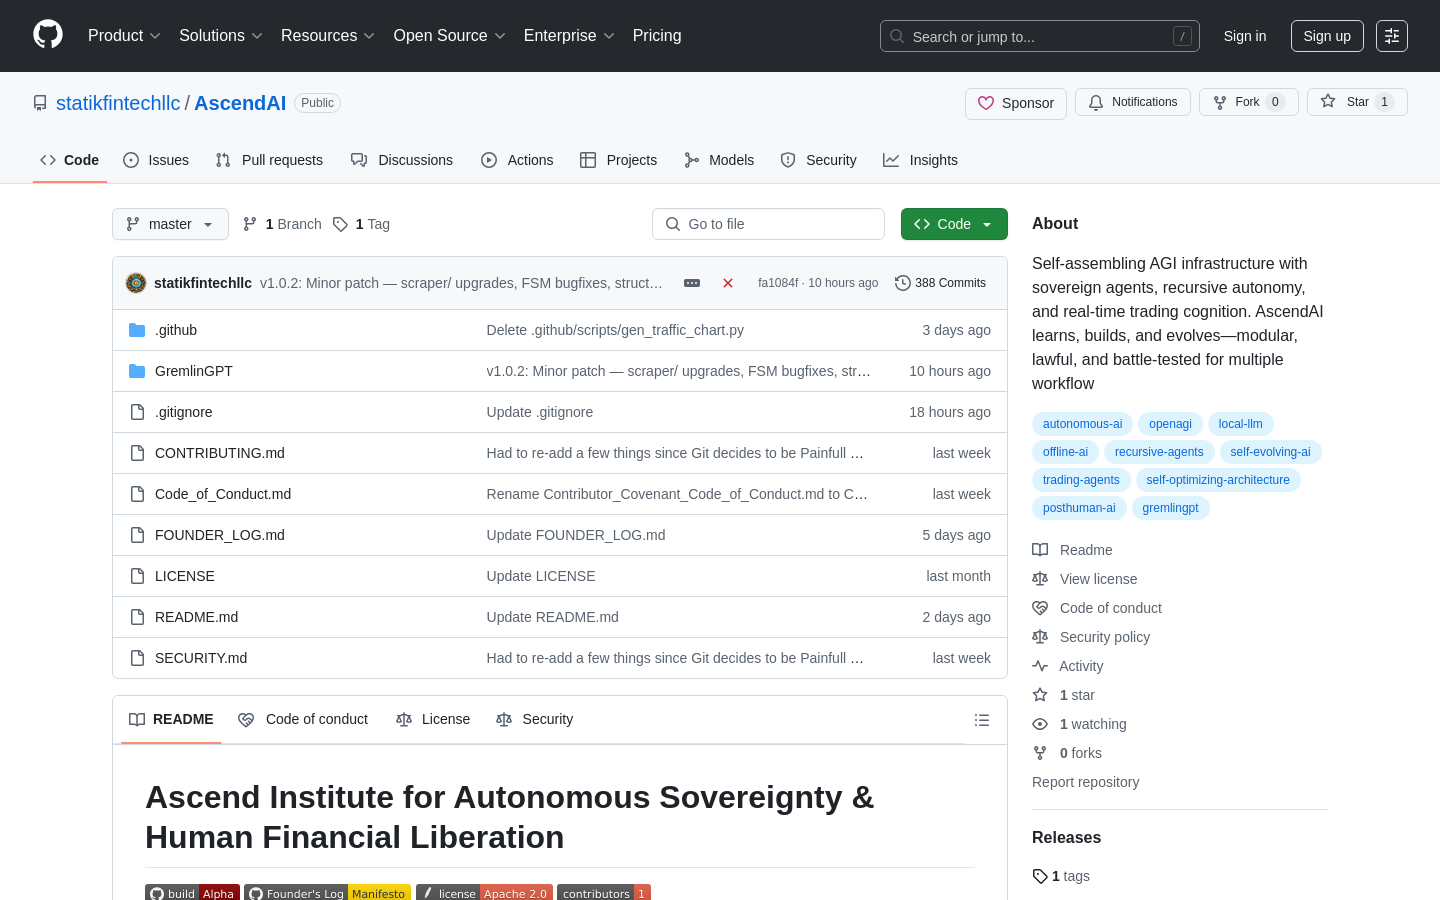
Task: Open the master branch dropdown
Action: click(170, 224)
